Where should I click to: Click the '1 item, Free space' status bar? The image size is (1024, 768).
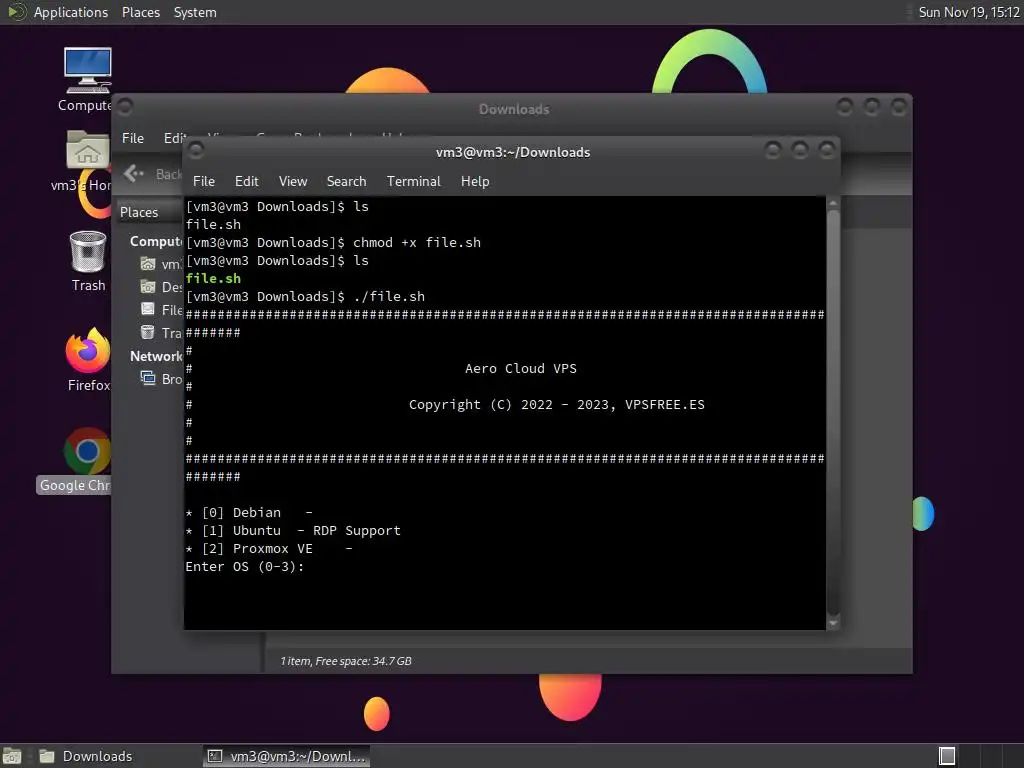(x=345, y=661)
